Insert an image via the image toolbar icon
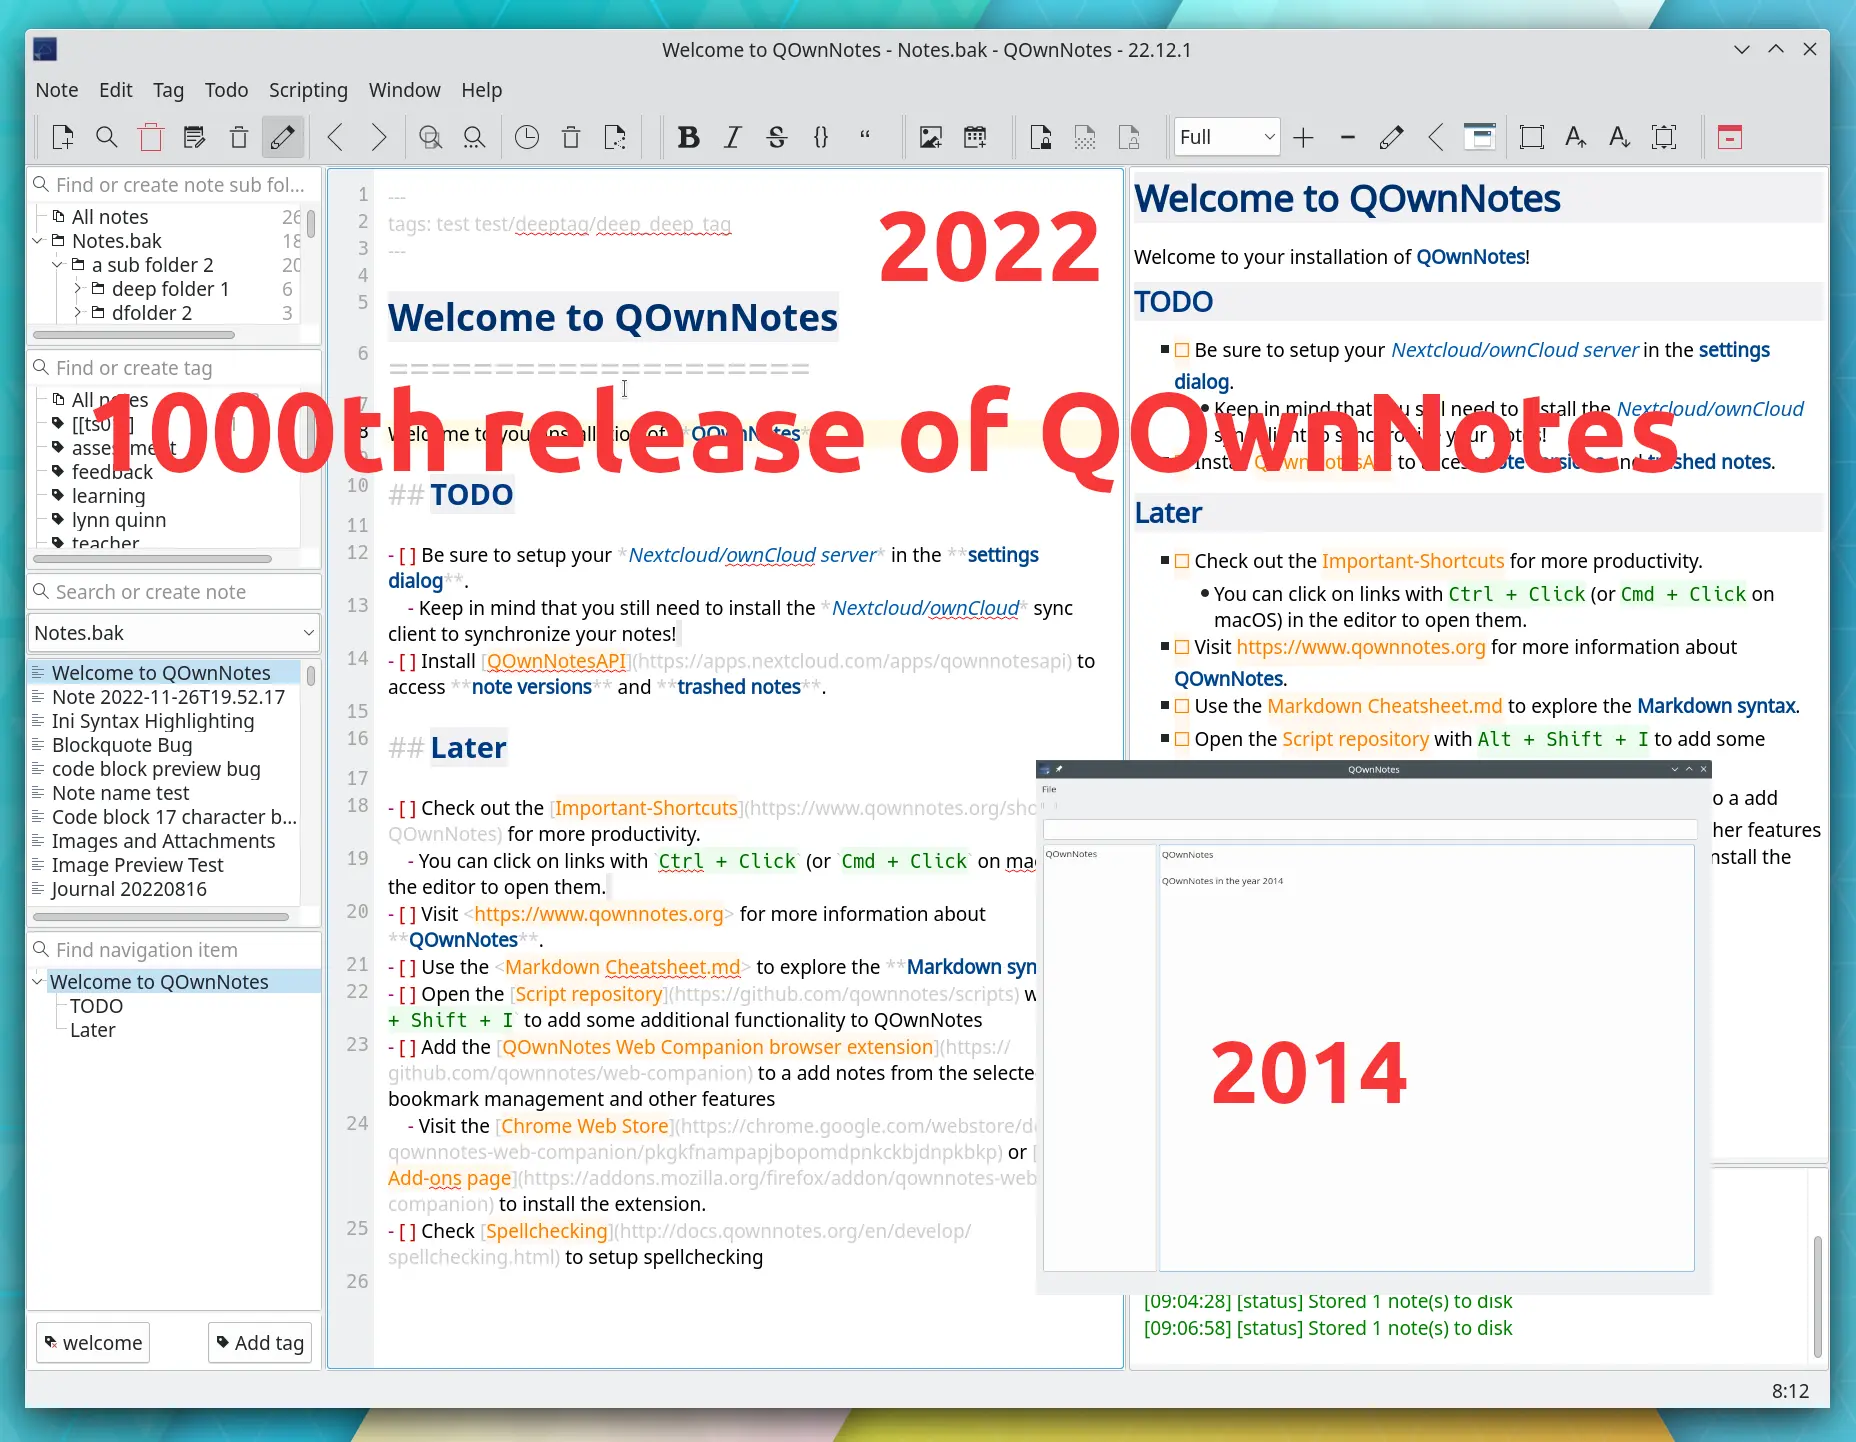This screenshot has width=1856, height=1442. coord(930,137)
